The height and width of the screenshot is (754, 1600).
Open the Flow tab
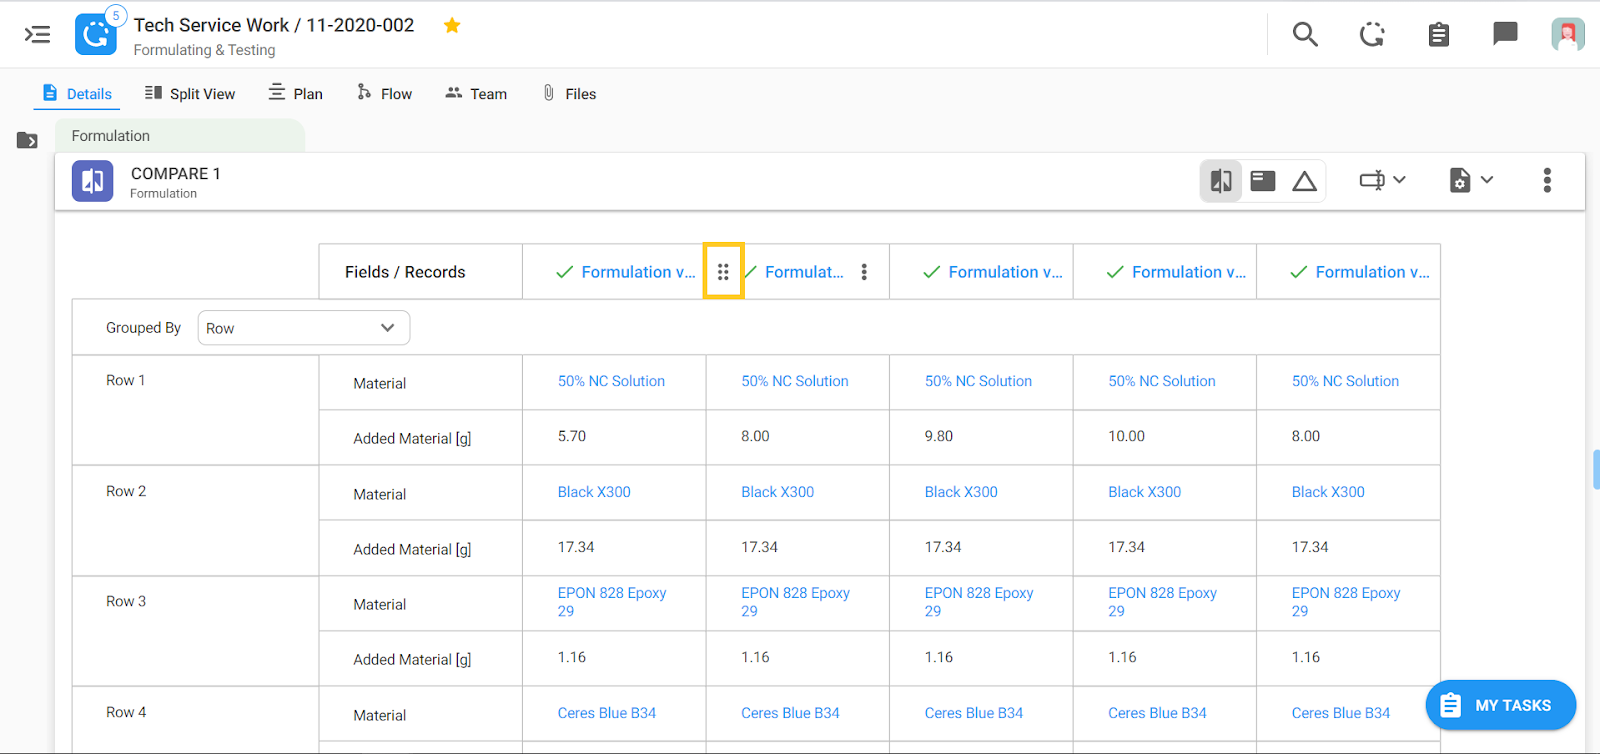pyautogui.click(x=384, y=93)
